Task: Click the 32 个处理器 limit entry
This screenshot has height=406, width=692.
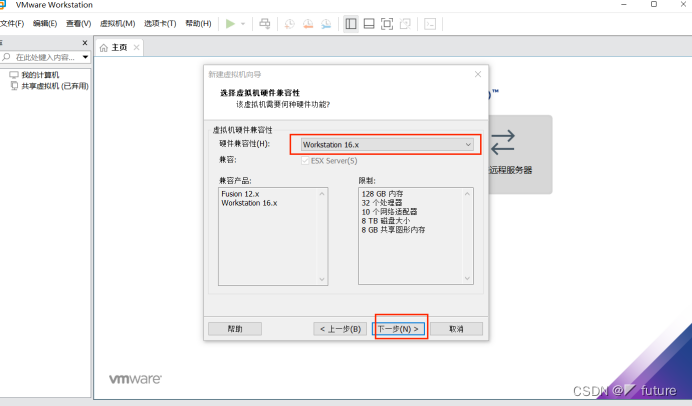Action: tap(382, 203)
